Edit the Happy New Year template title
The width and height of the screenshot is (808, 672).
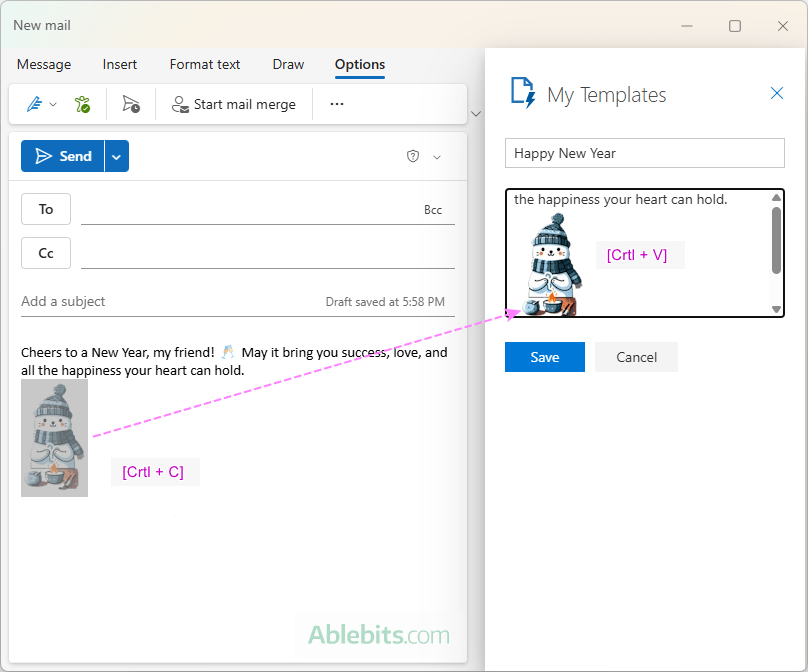click(645, 153)
